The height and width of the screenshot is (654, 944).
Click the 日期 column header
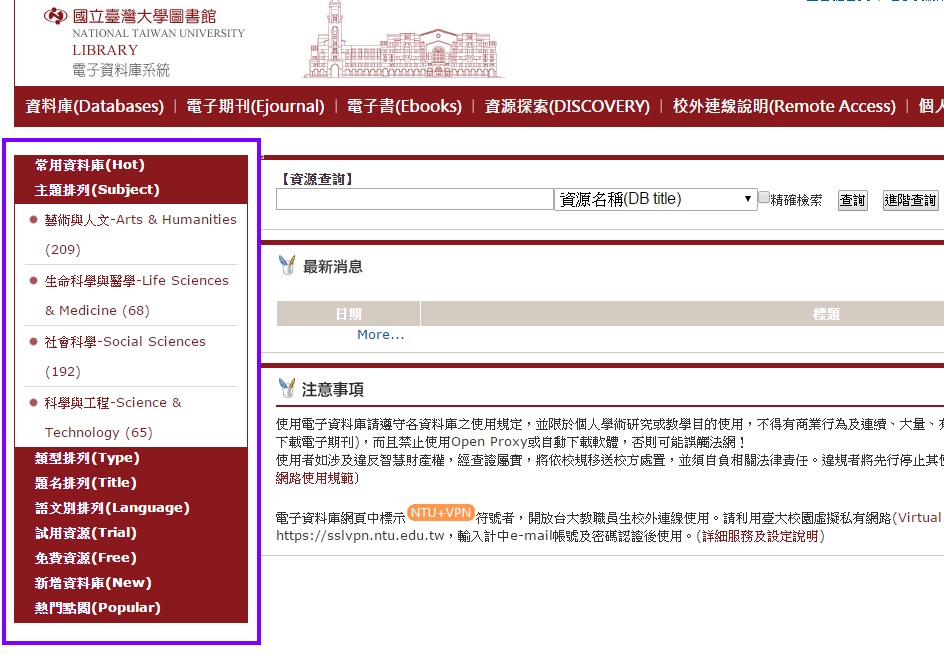coord(349,314)
